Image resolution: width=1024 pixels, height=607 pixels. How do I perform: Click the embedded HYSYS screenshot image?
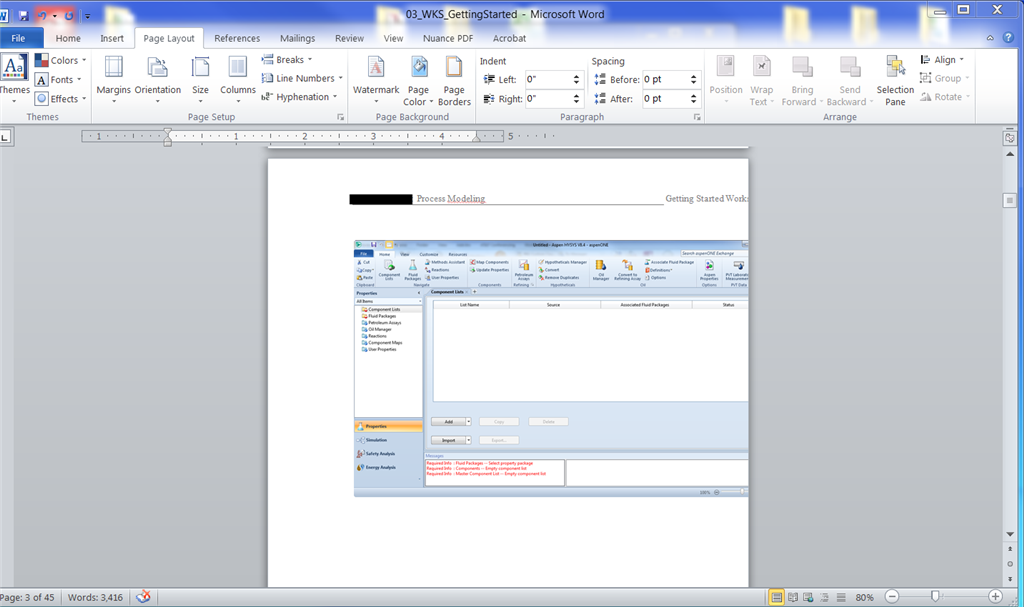click(x=551, y=369)
